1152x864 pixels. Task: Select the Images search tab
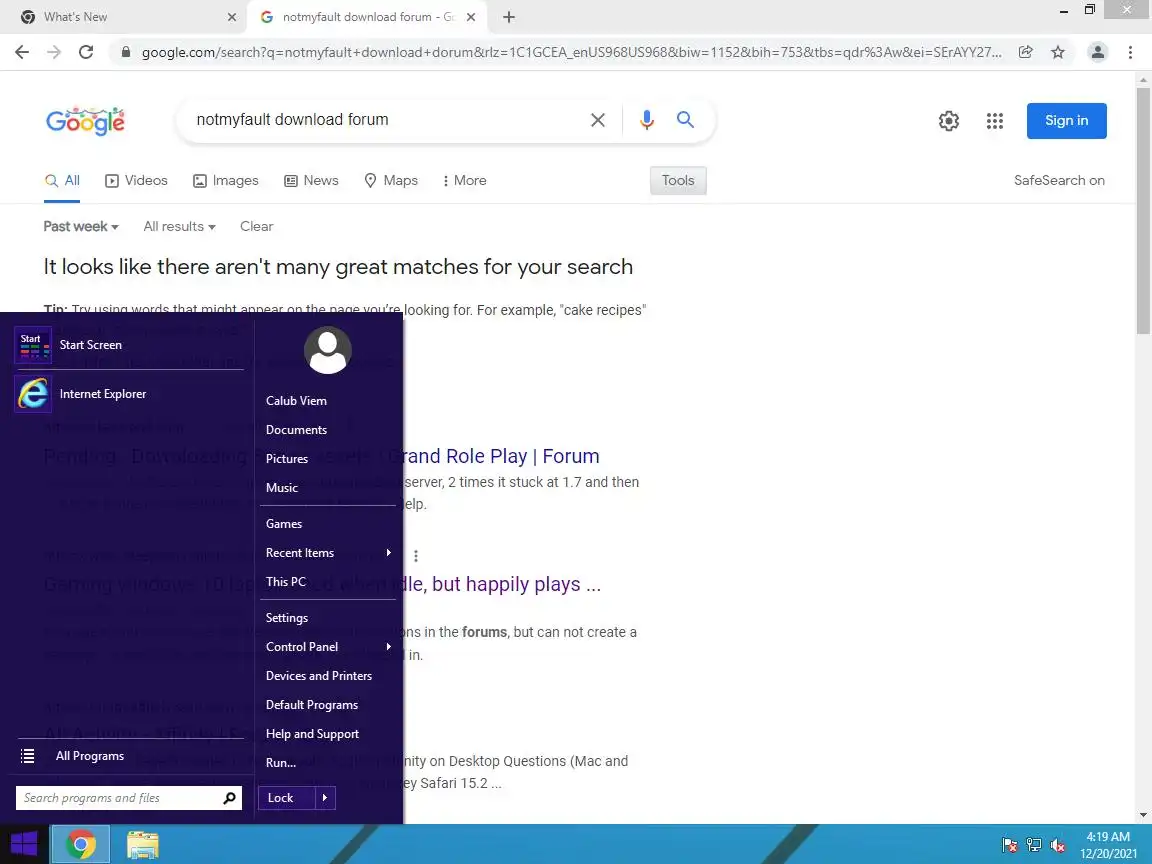(x=226, y=181)
